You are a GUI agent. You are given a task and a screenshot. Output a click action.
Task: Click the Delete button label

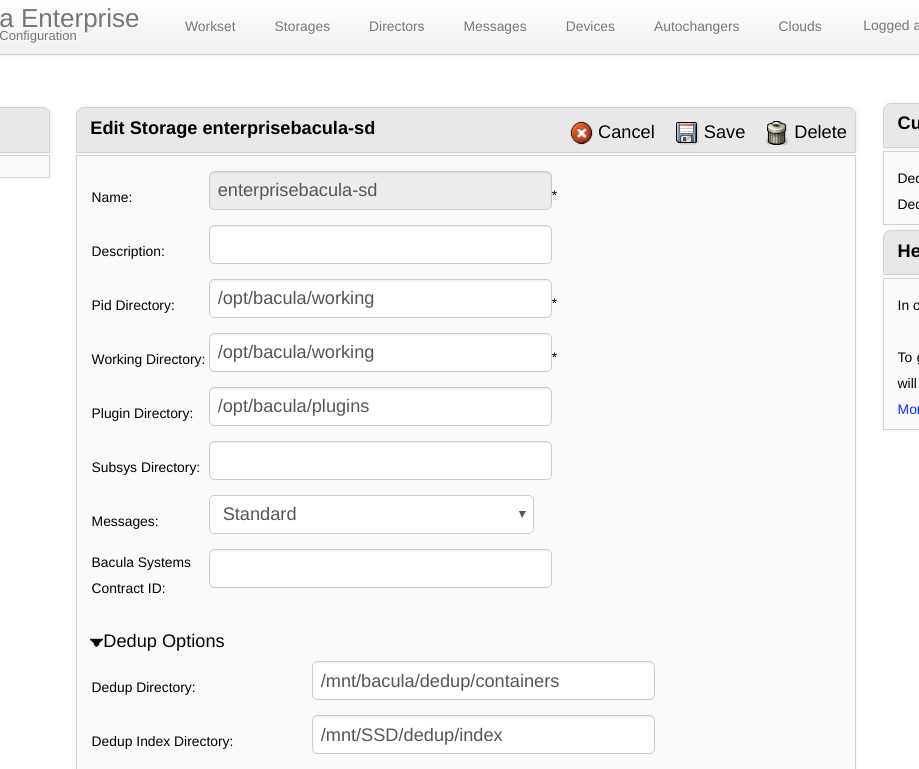(820, 132)
